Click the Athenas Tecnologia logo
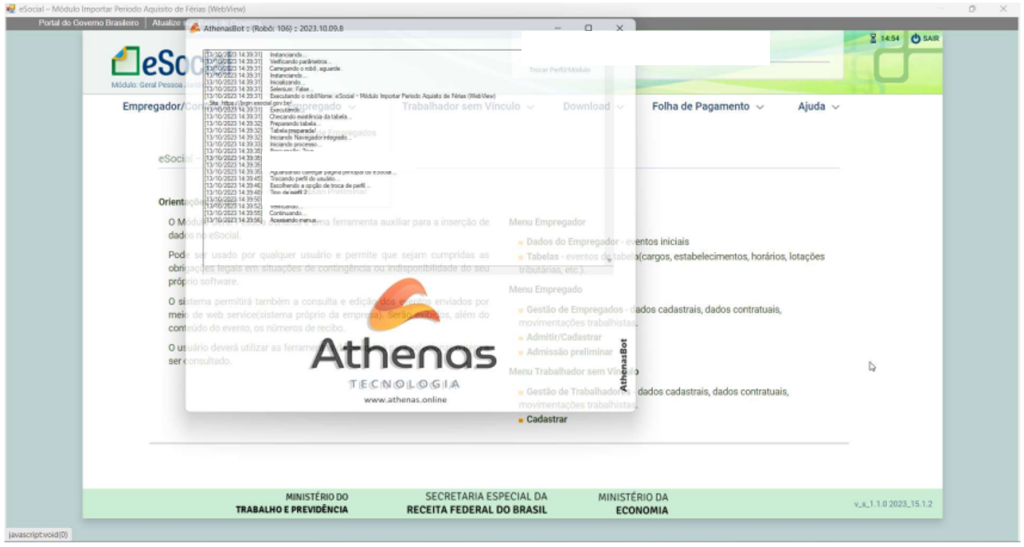The image size is (1024, 547). click(404, 334)
